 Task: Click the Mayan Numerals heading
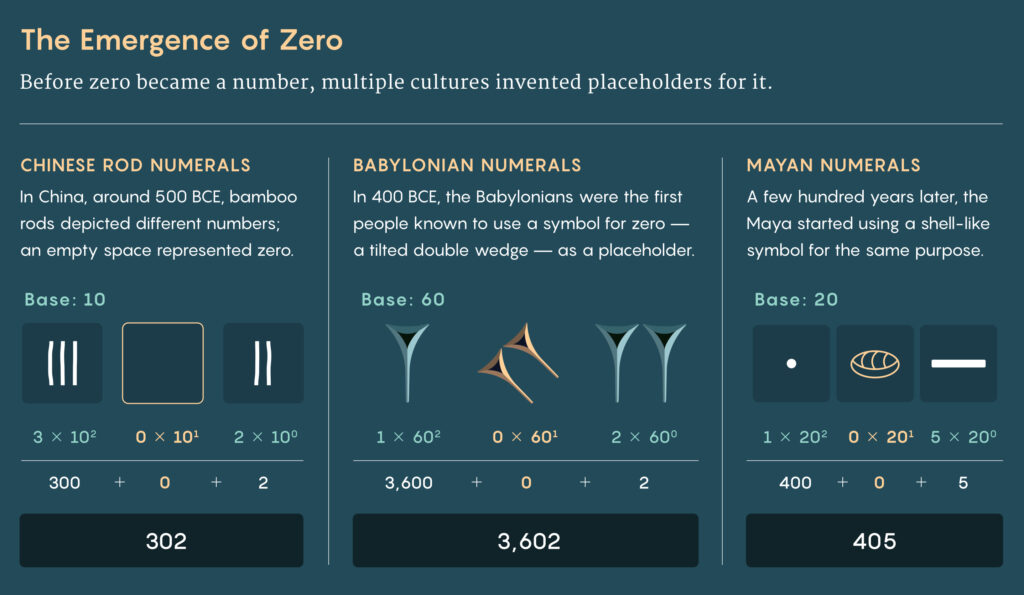[833, 165]
